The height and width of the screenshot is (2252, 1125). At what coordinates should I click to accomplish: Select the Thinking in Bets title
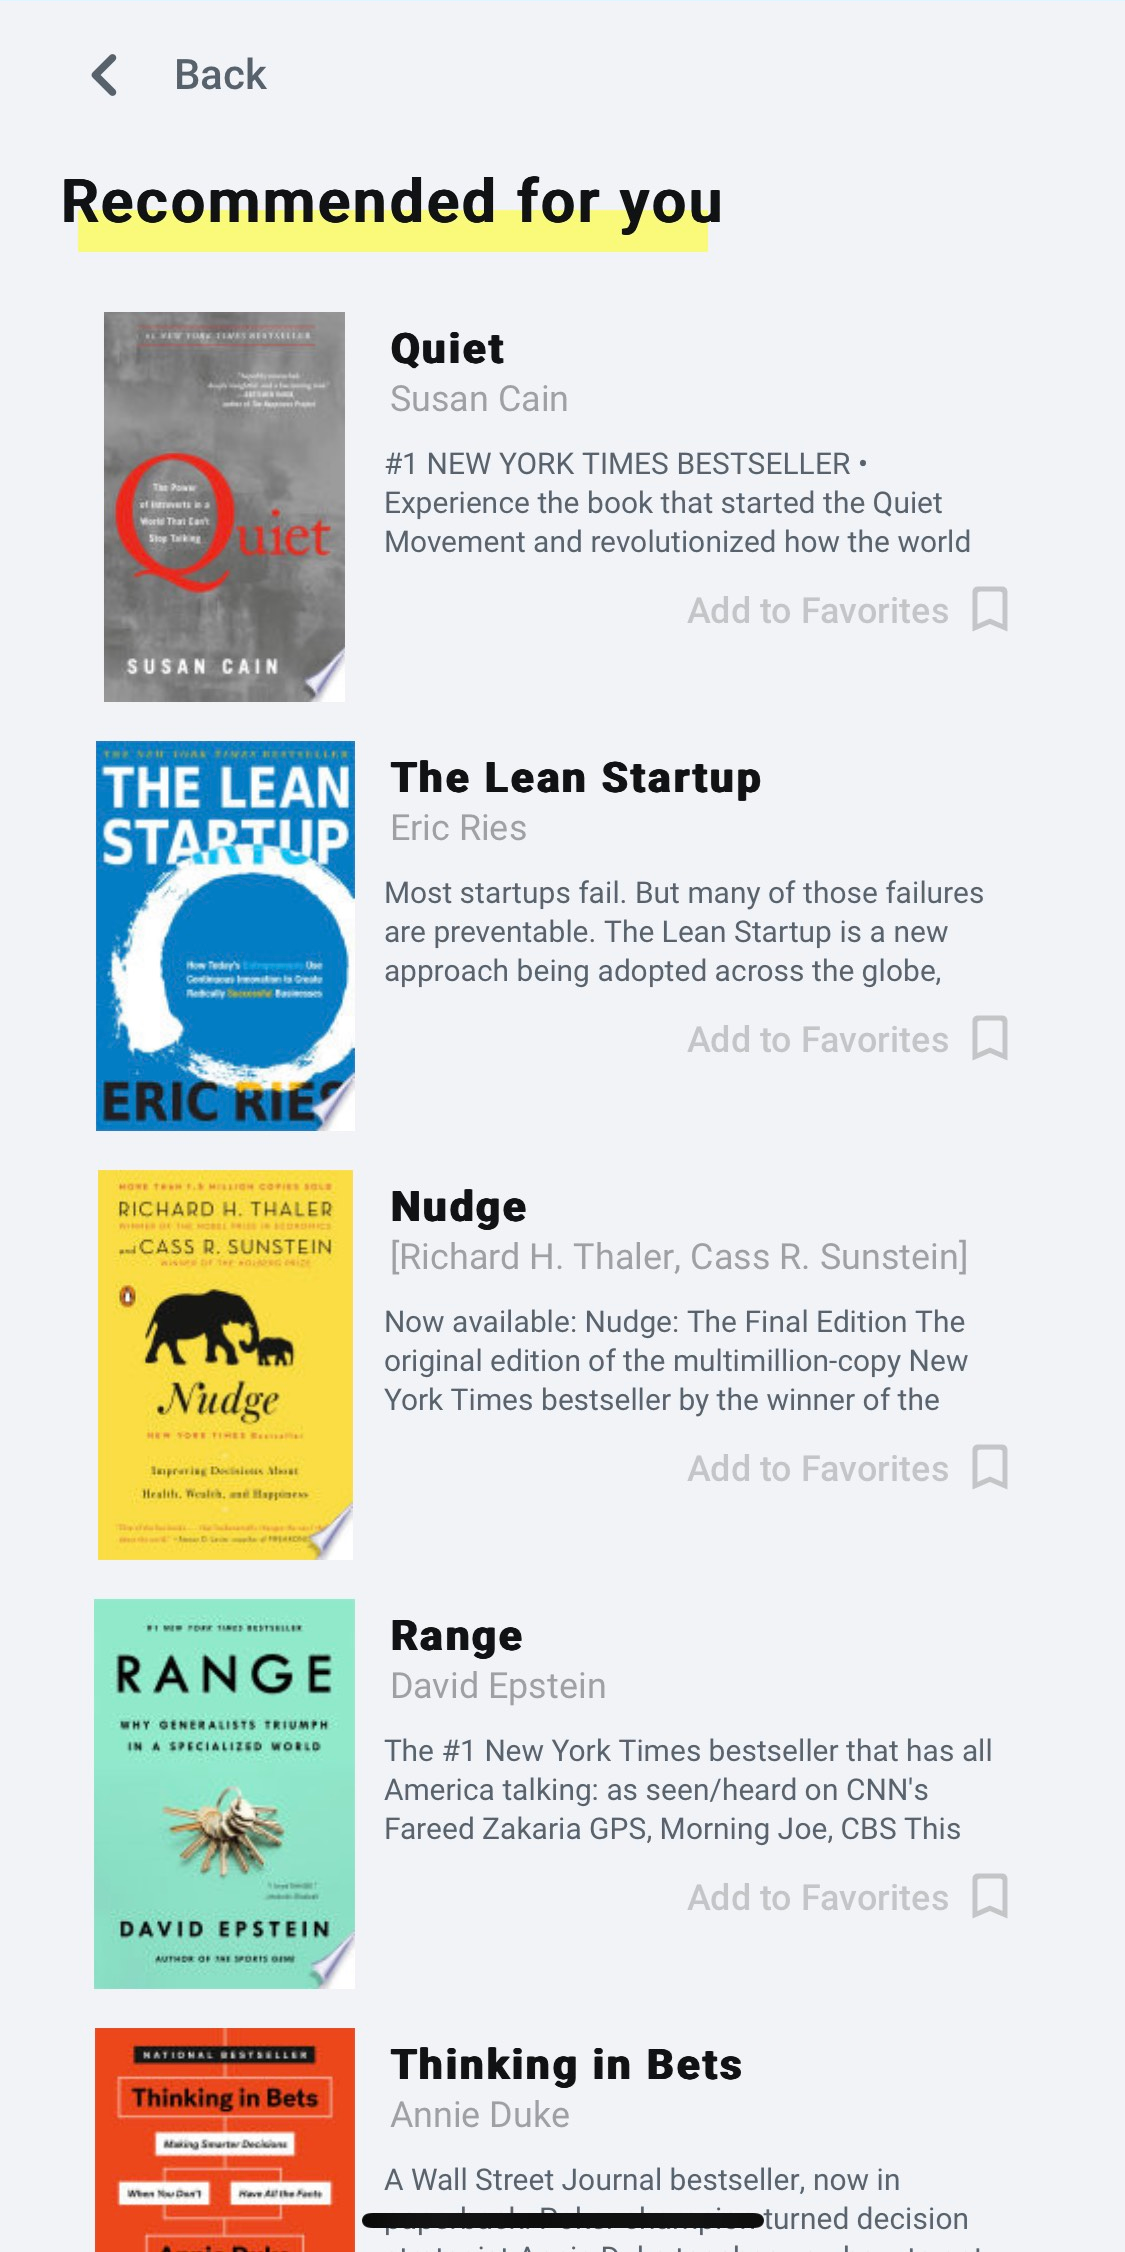coord(566,2065)
